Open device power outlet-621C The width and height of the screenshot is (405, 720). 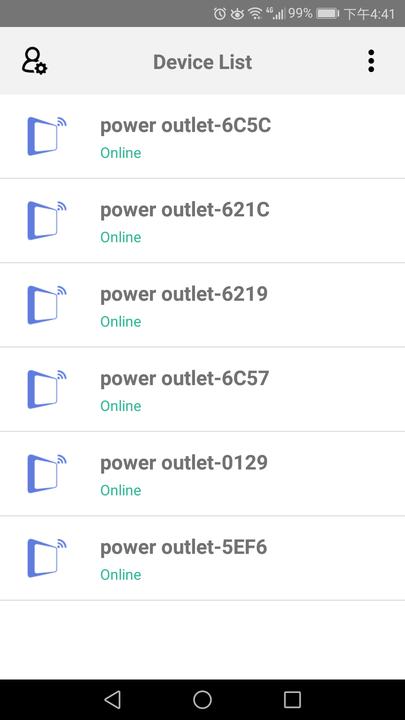tap(202, 221)
